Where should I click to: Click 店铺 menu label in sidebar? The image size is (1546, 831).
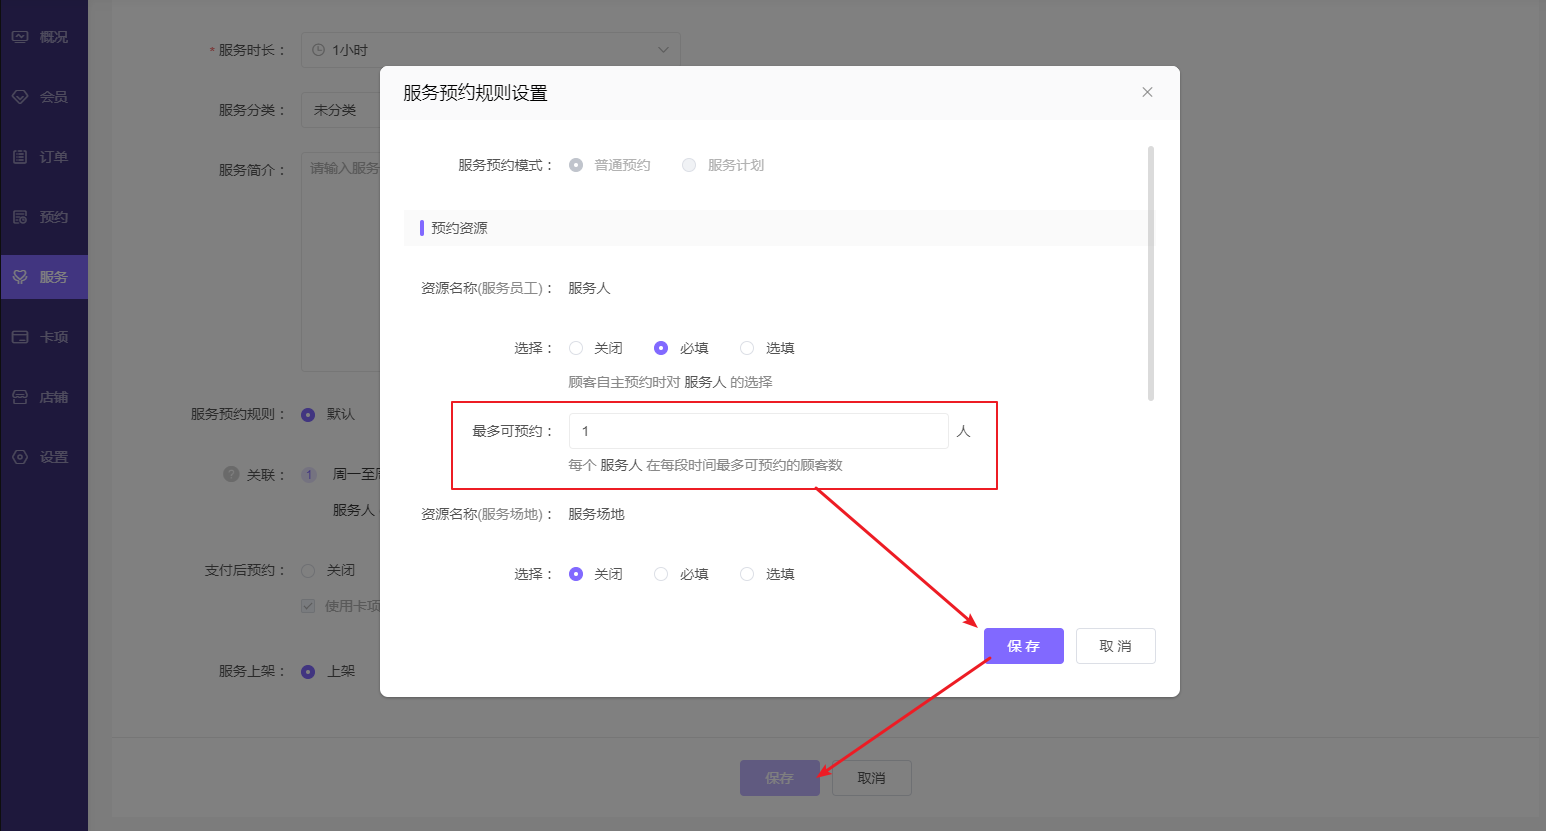point(54,397)
